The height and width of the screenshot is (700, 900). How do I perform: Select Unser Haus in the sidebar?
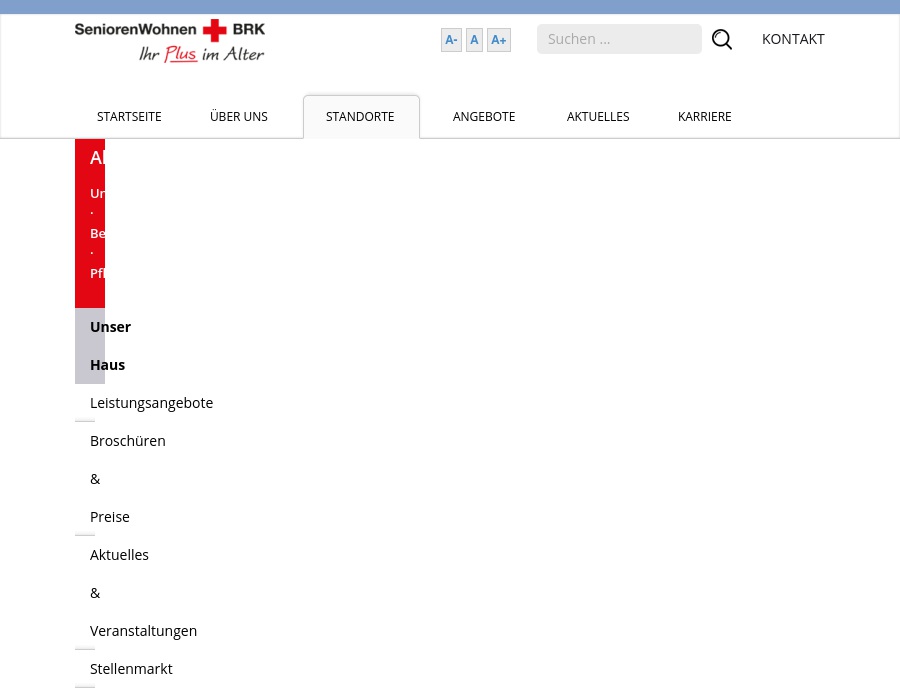point(109,346)
